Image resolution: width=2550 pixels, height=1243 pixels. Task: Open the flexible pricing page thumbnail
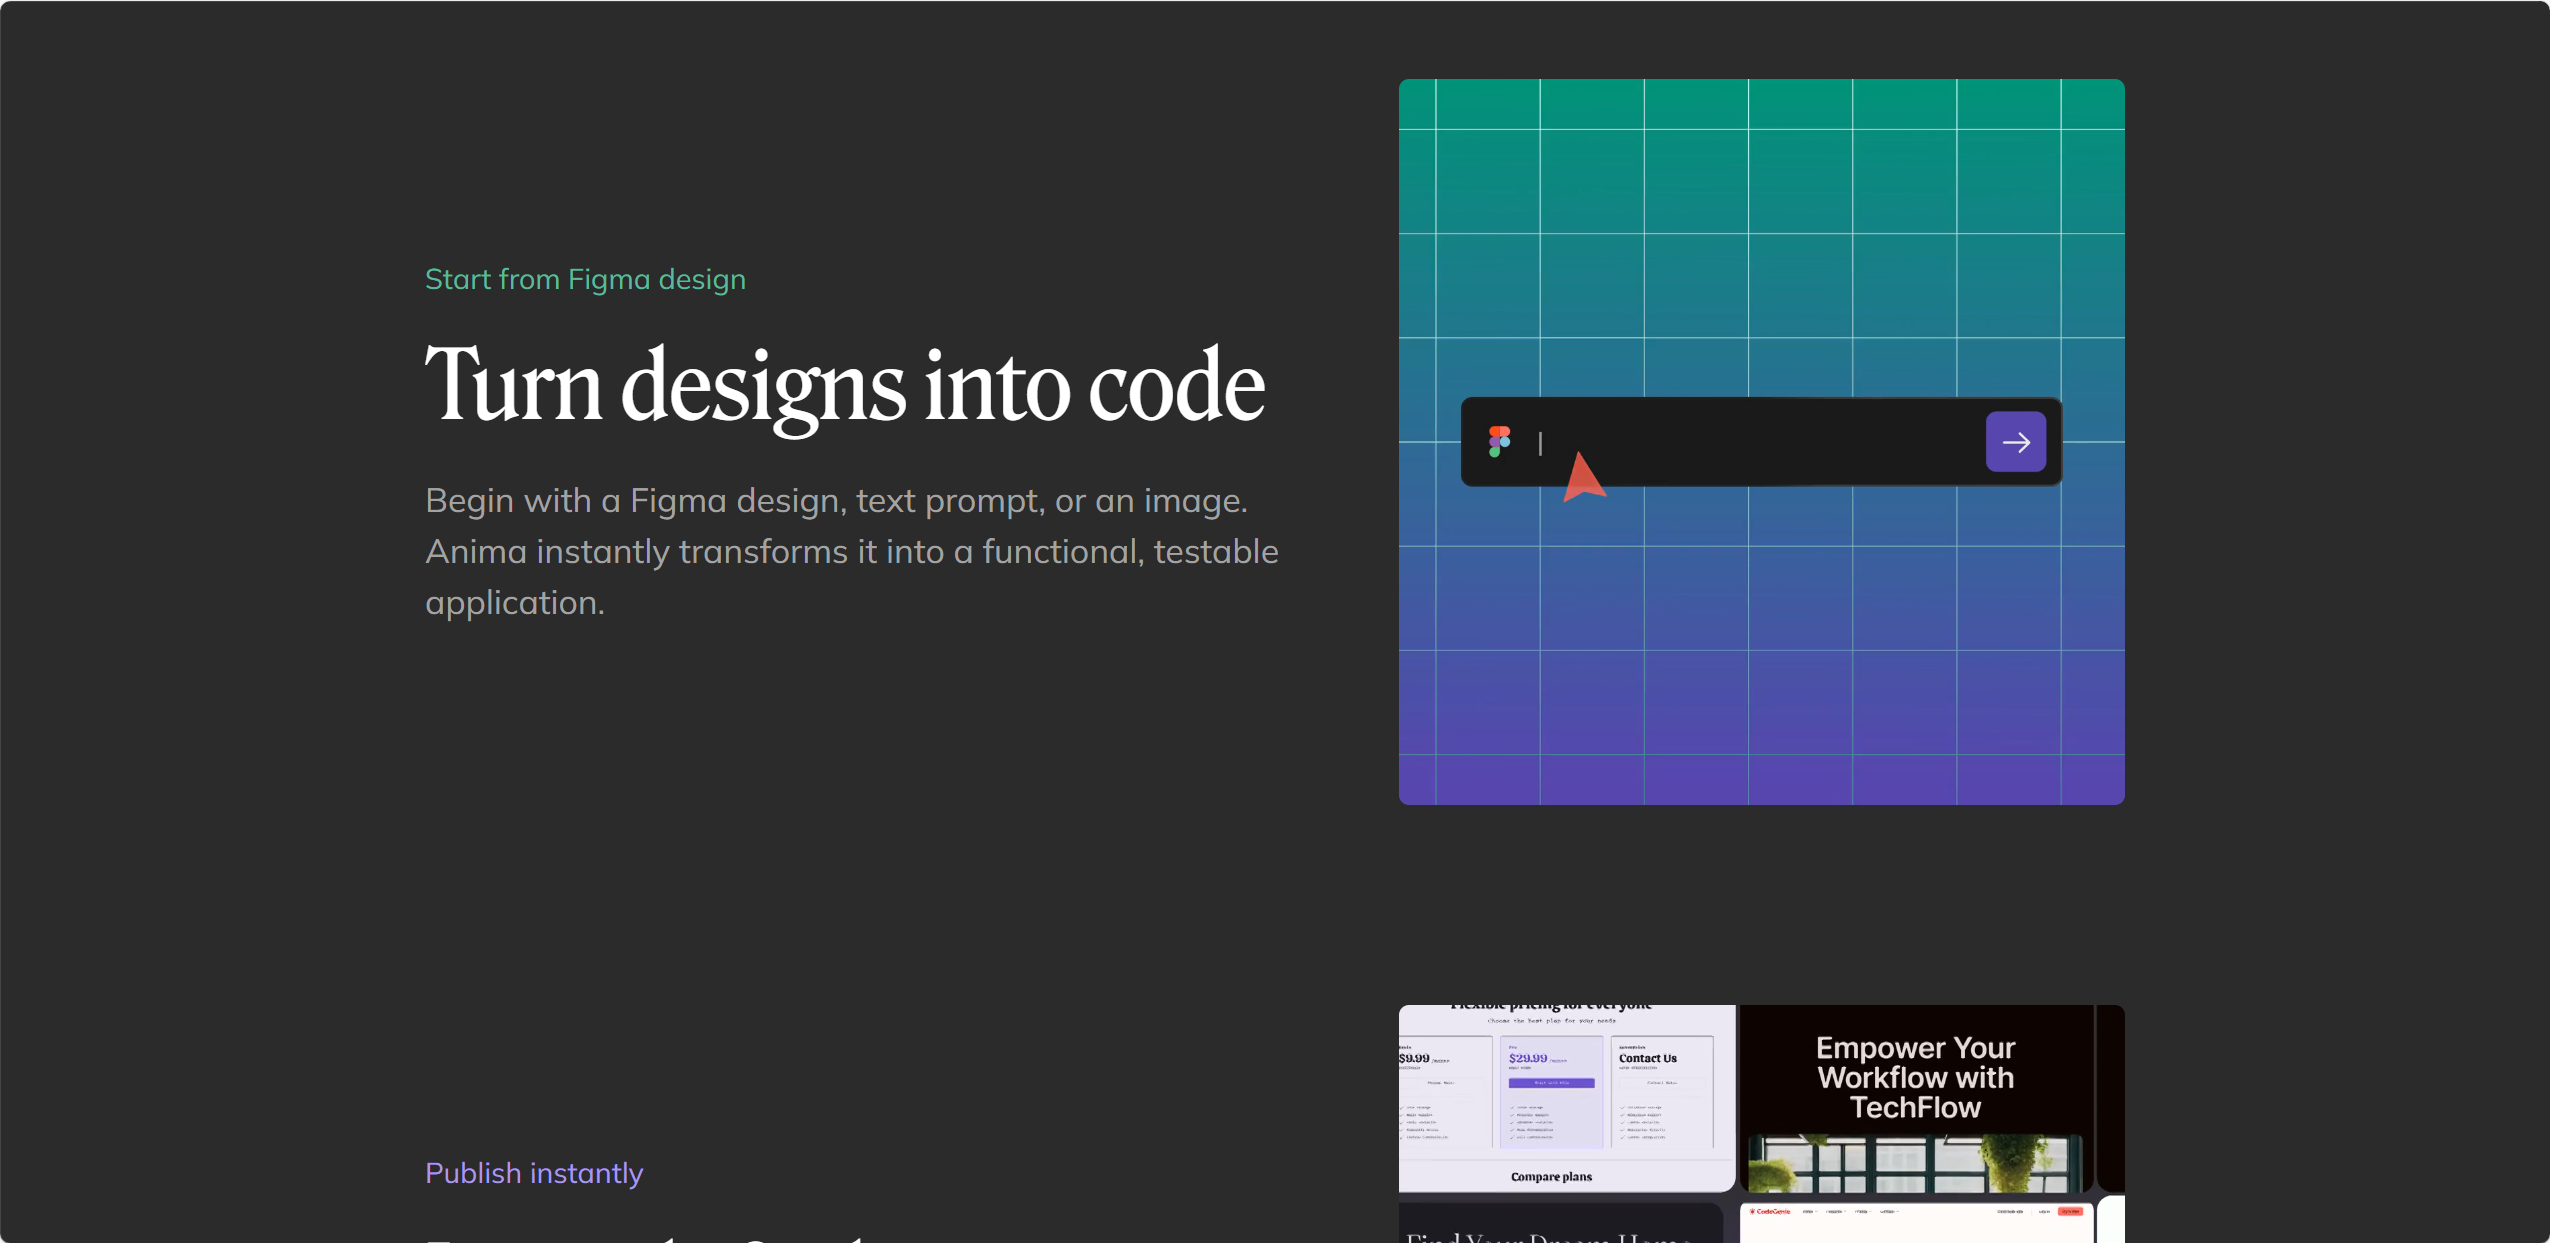1566,1098
